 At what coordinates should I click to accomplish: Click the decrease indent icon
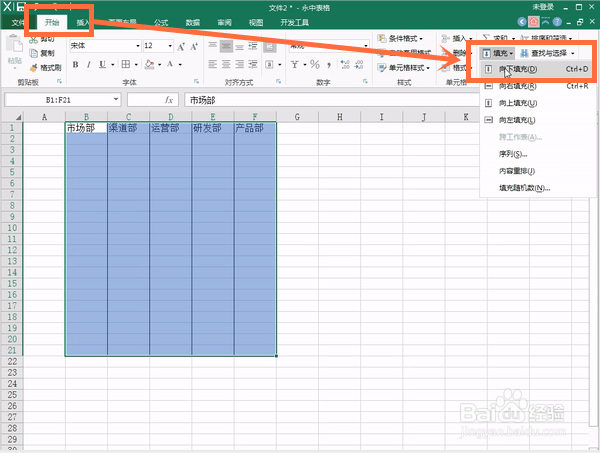click(x=253, y=46)
